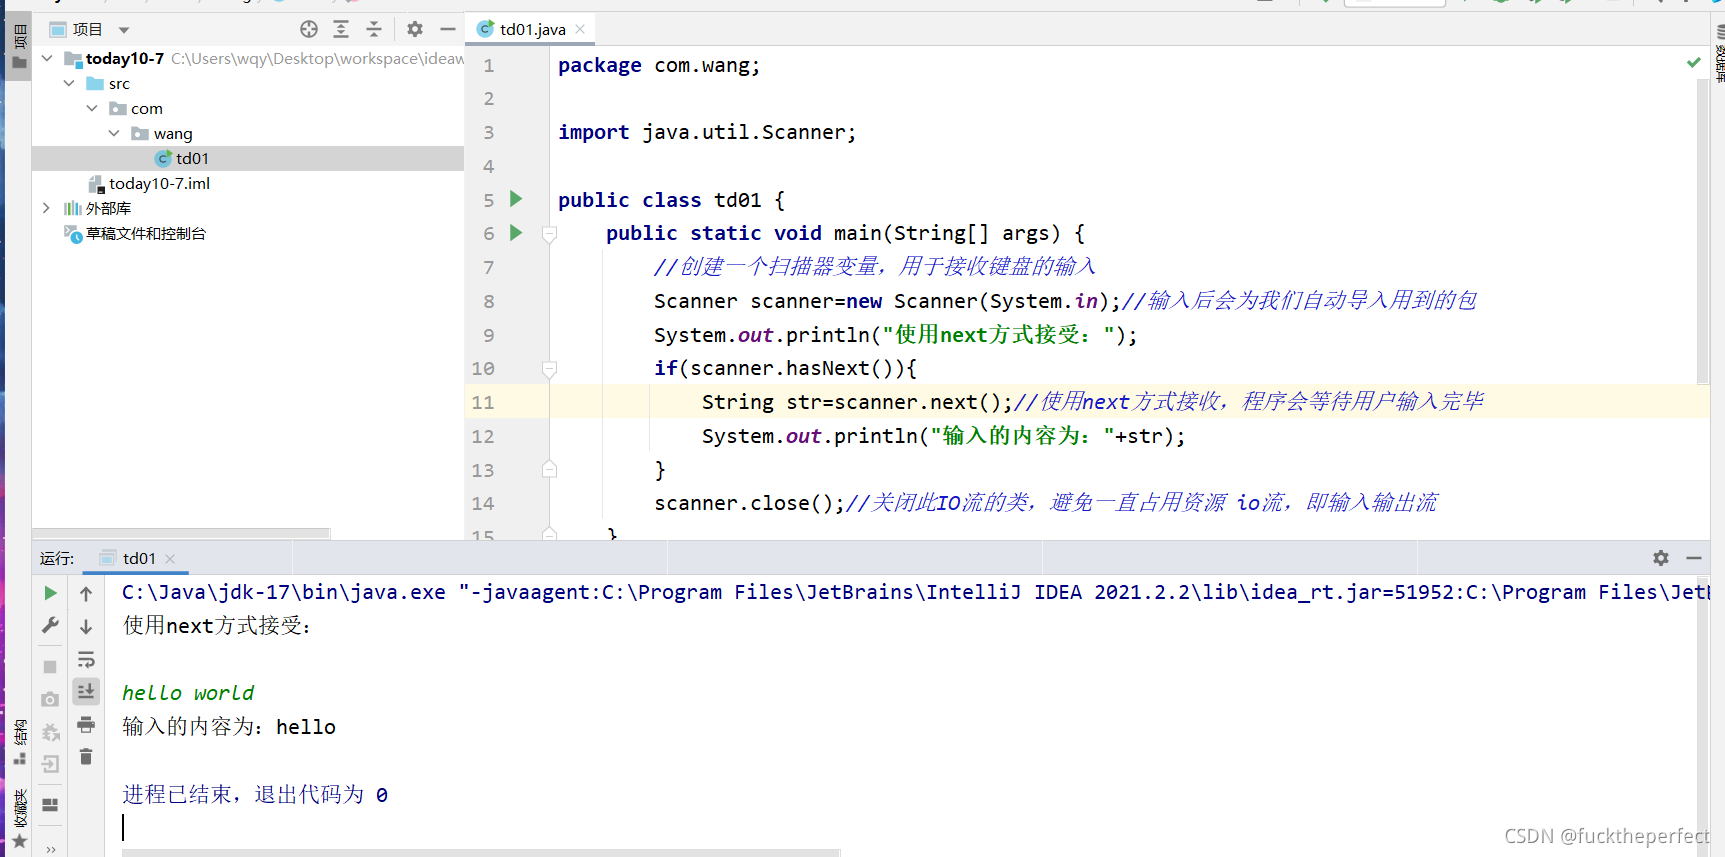Switch to the td01.java editor tab
This screenshot has height=857, width=1725.
coord(532,29)
